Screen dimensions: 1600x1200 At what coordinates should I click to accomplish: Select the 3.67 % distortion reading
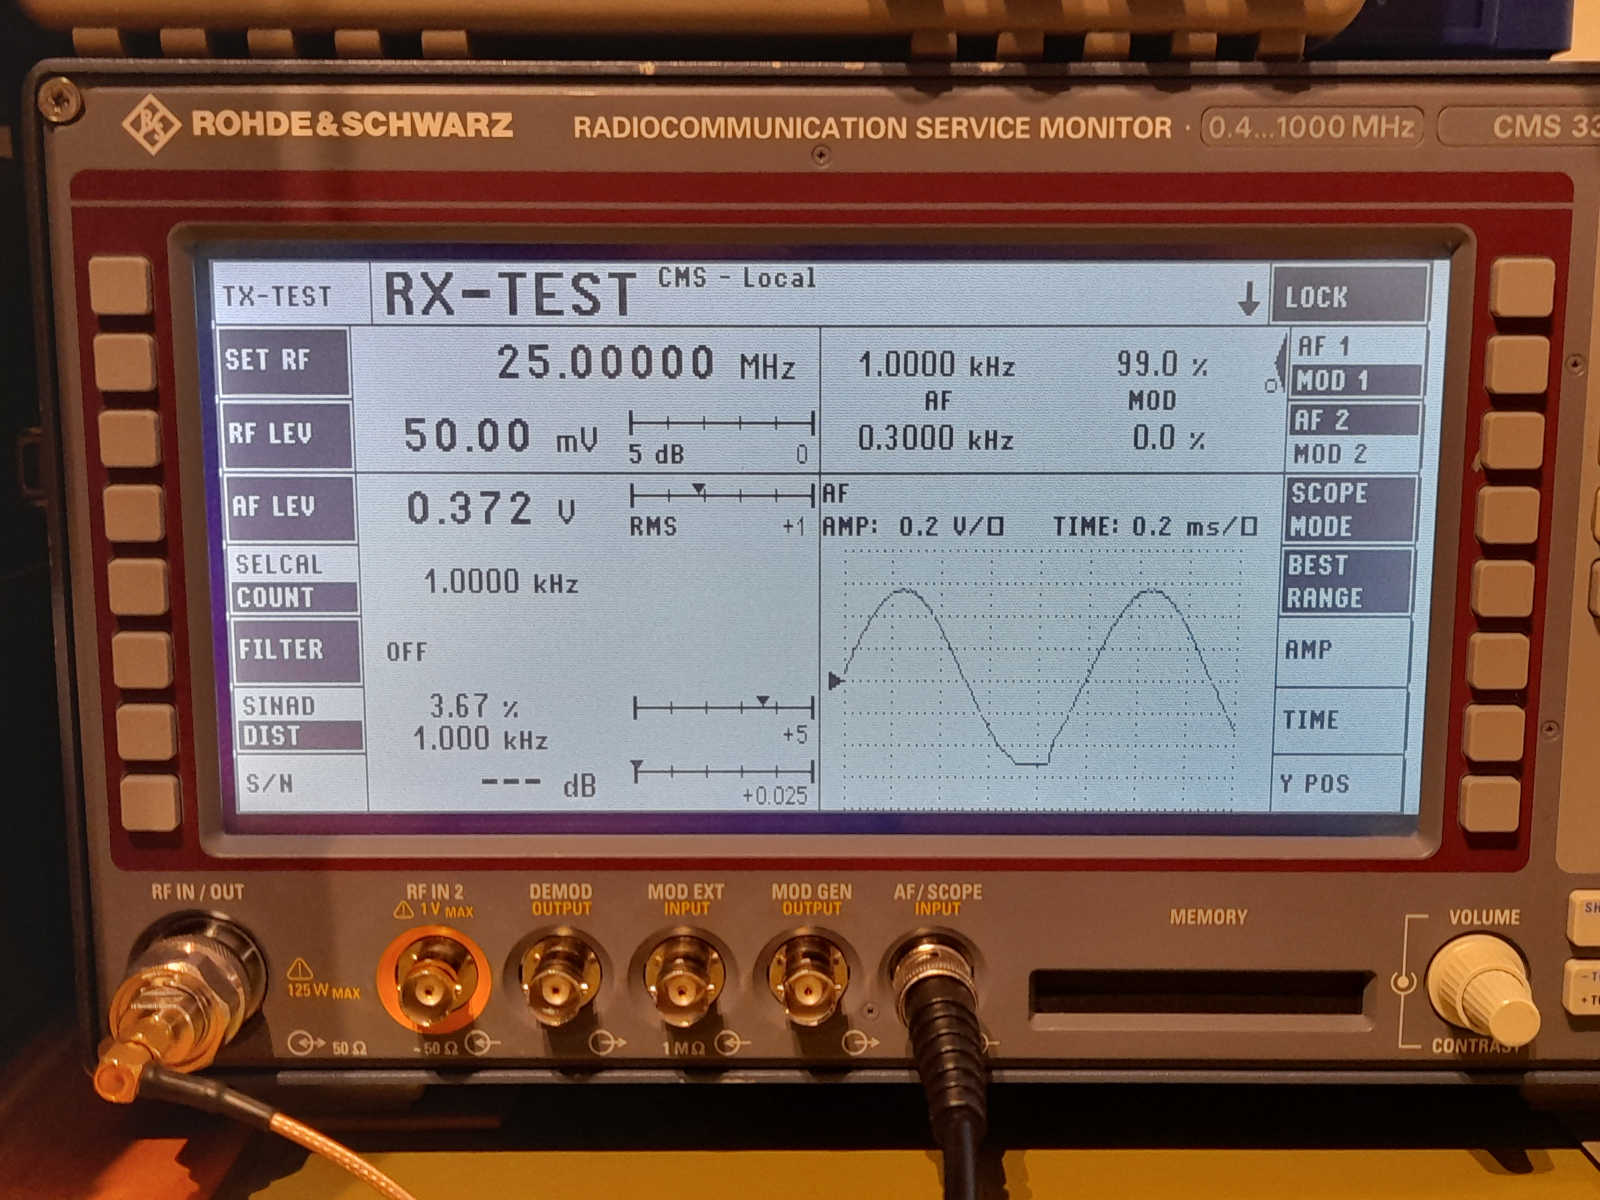(474, 706)
